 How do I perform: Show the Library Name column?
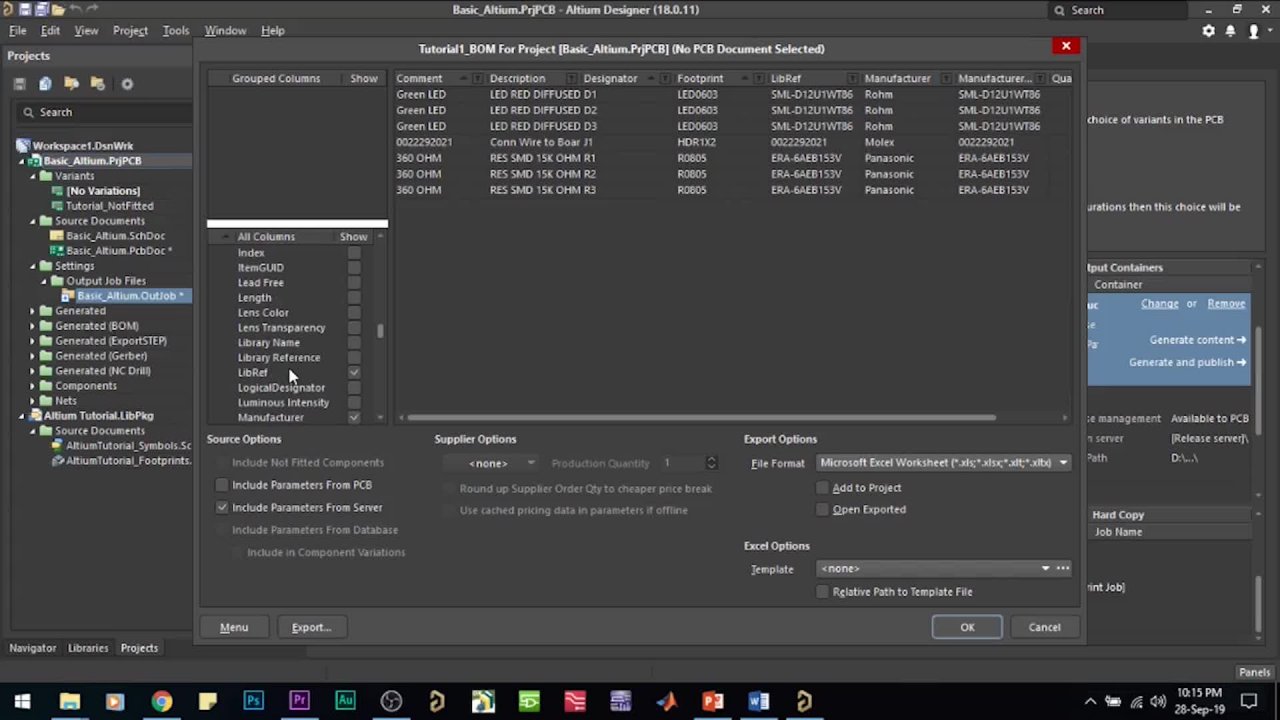click(x=354, y=342)
